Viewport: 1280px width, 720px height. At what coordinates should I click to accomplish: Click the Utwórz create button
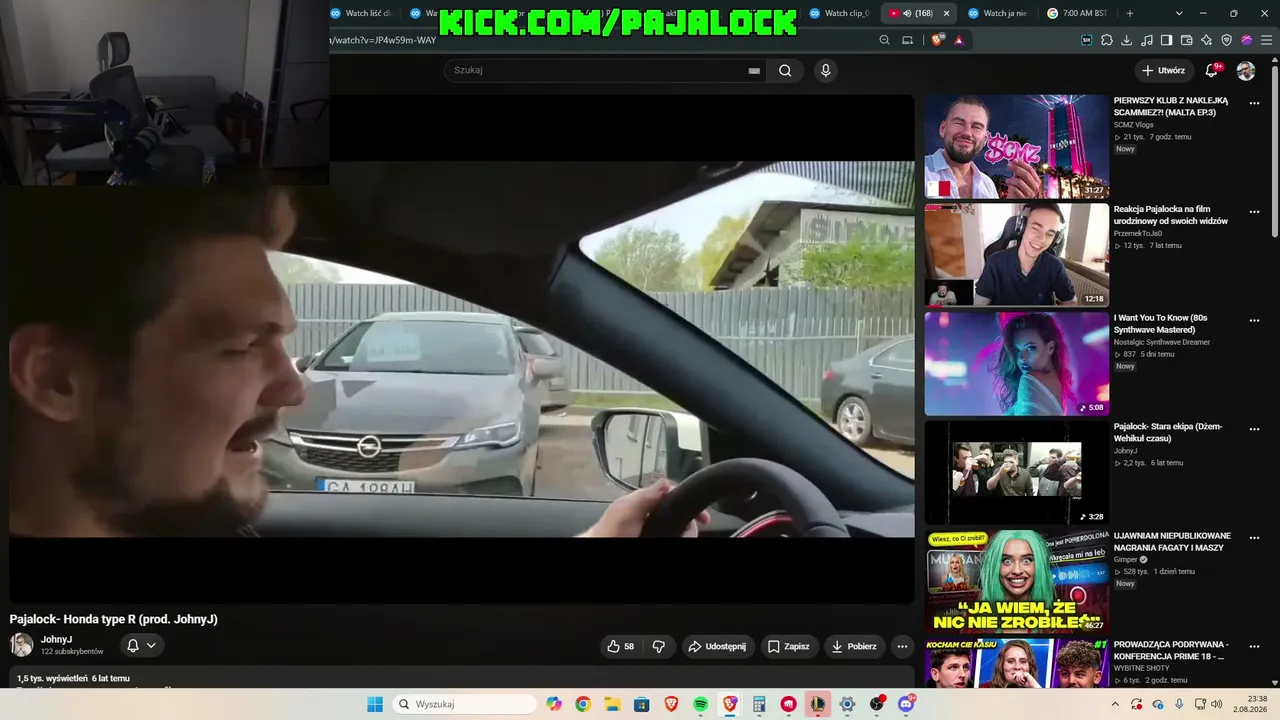click(x=1163, y=70)
